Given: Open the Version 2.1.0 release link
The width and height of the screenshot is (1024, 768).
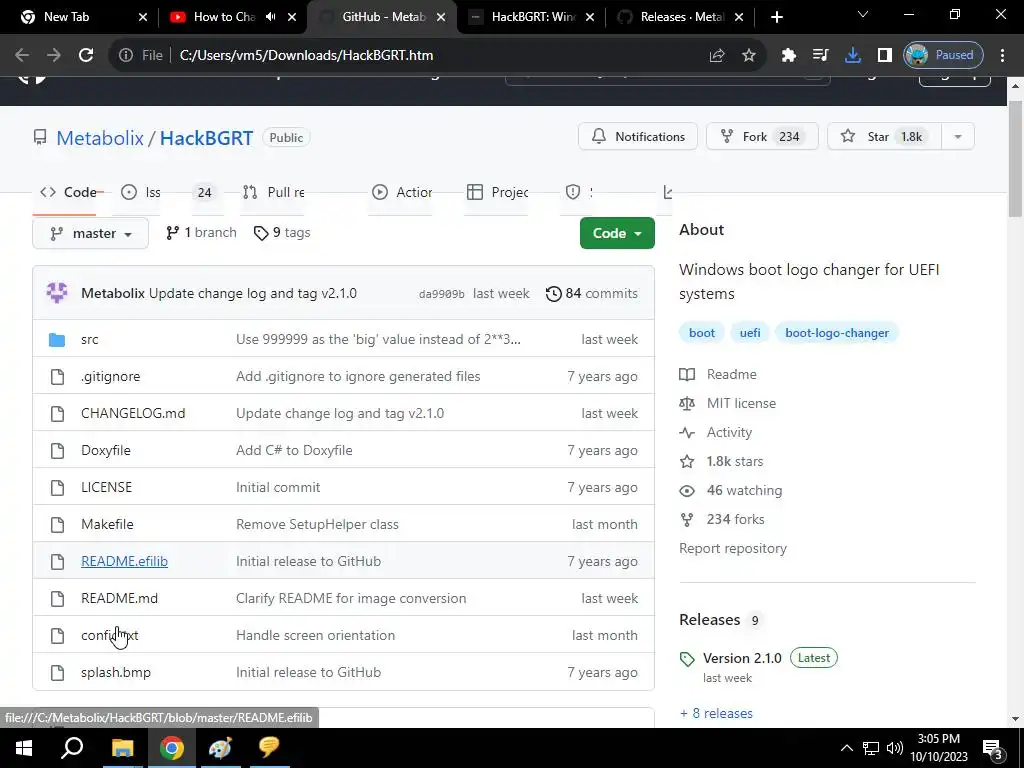Looking at the screenshot, I should tap(742, 658).
